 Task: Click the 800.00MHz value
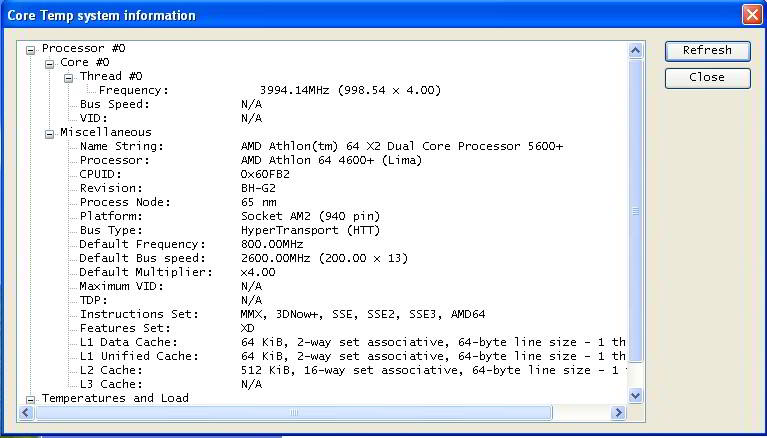point(272,244)
